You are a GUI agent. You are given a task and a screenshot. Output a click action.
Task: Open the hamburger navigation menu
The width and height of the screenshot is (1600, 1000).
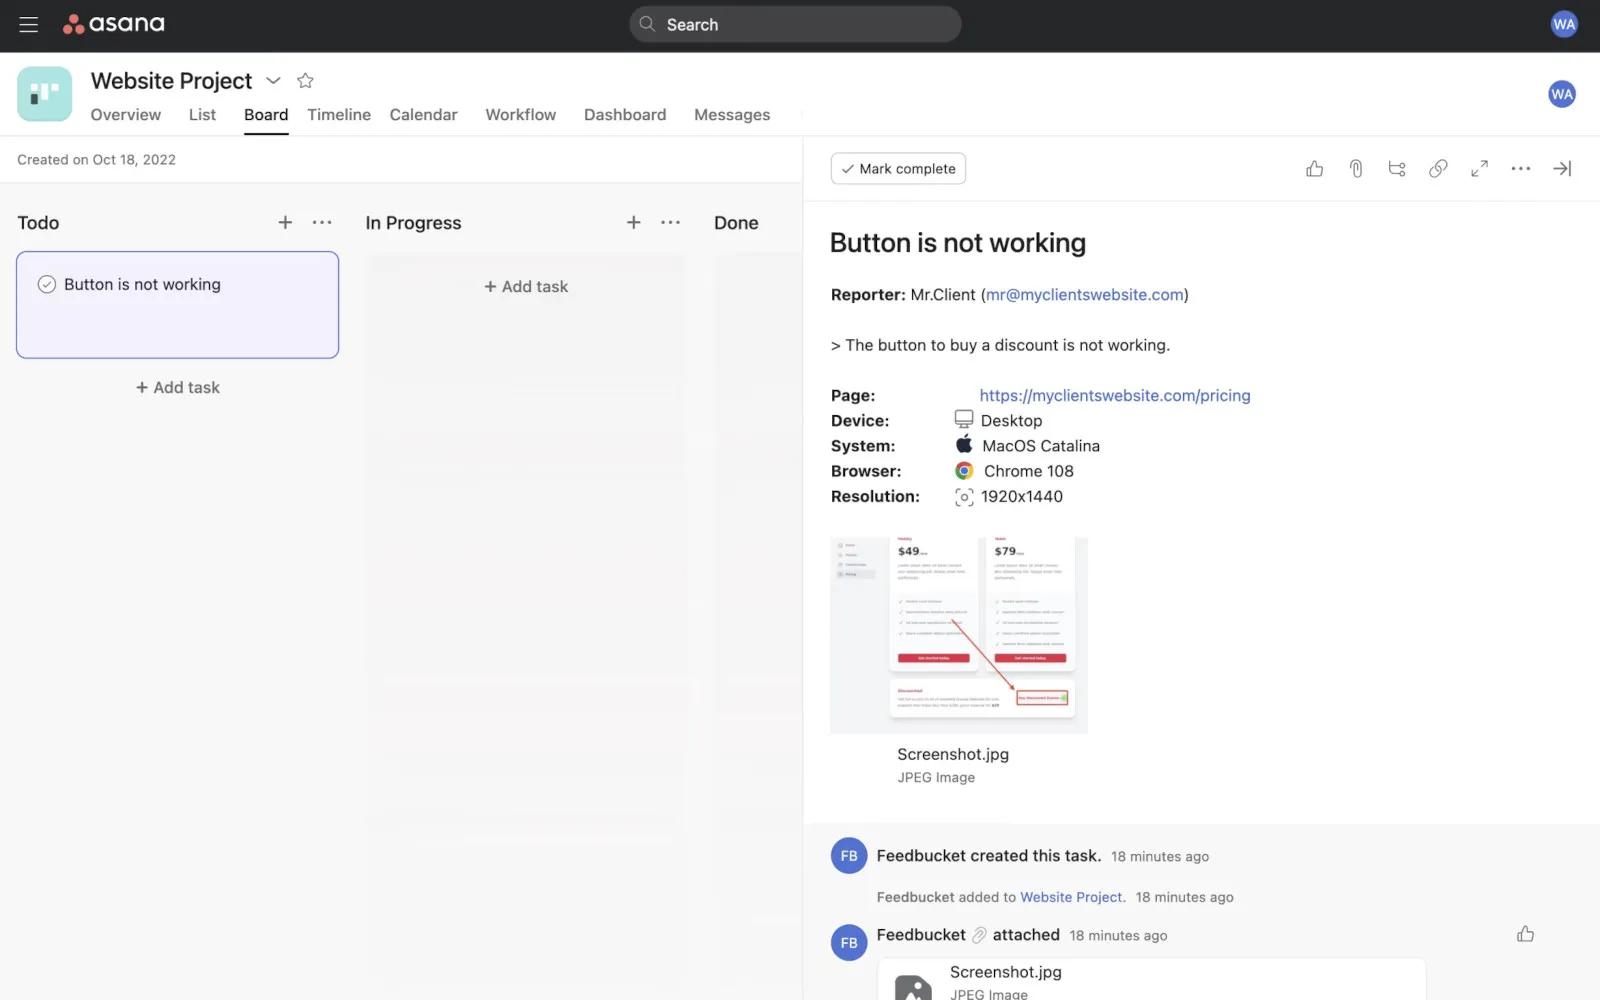[x=28, y=25]
